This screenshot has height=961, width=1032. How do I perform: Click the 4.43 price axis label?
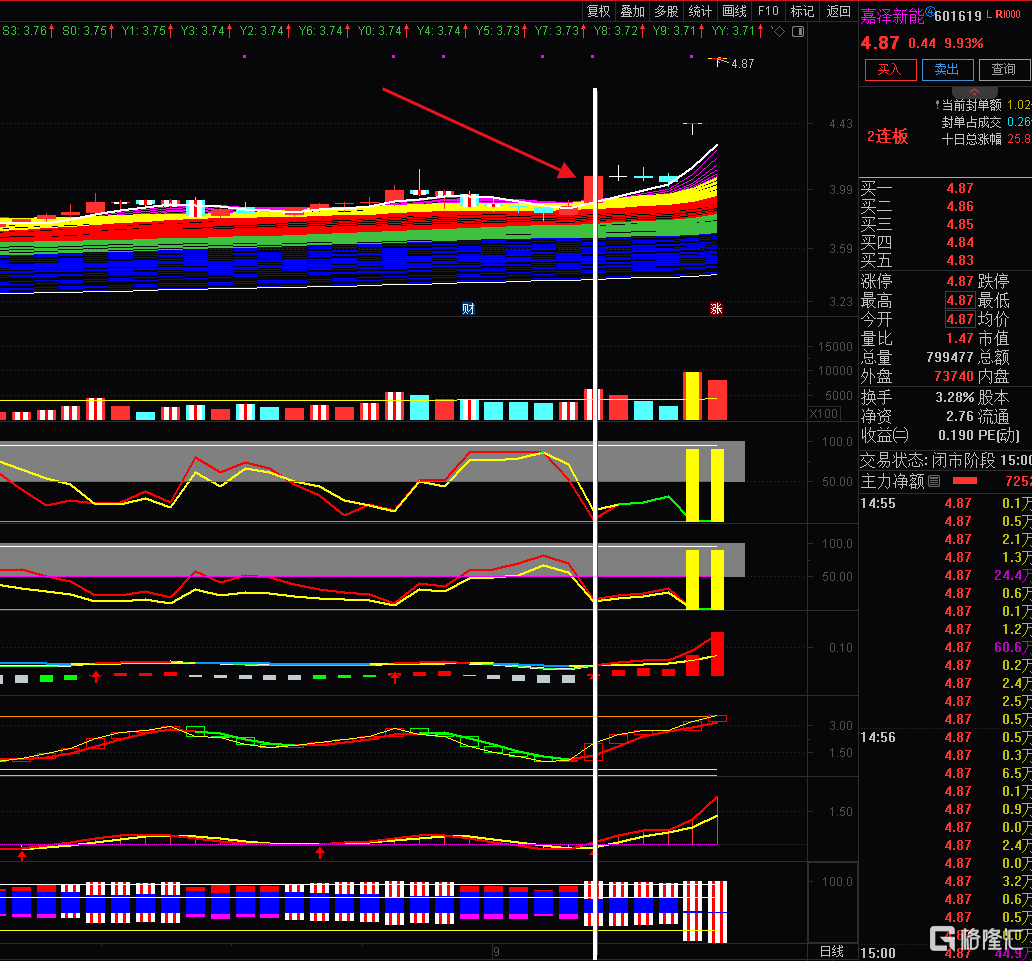(840, 124)
